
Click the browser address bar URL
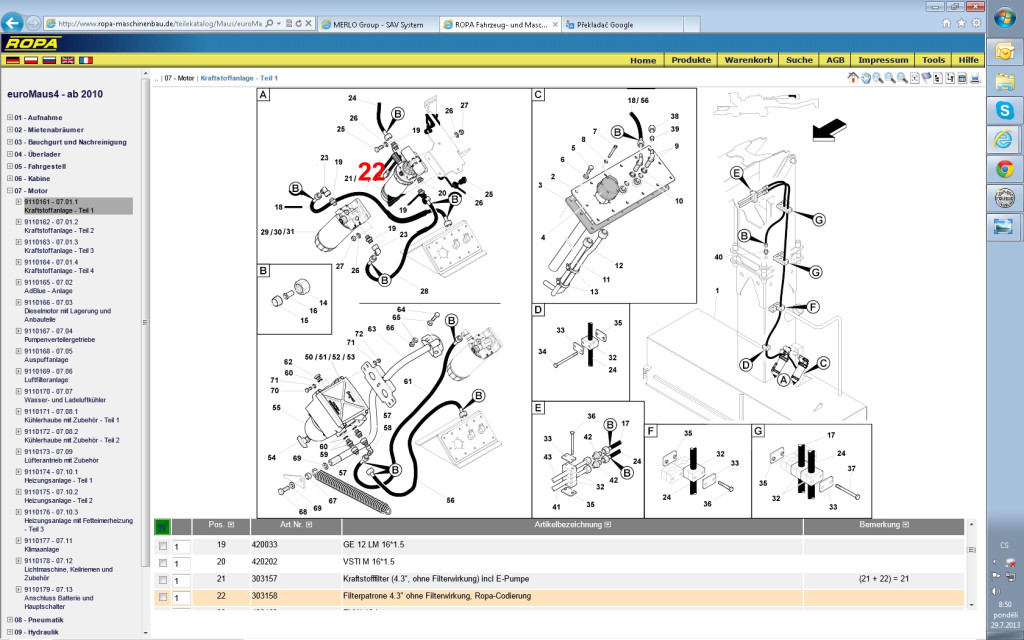click(x=160, y=24)
